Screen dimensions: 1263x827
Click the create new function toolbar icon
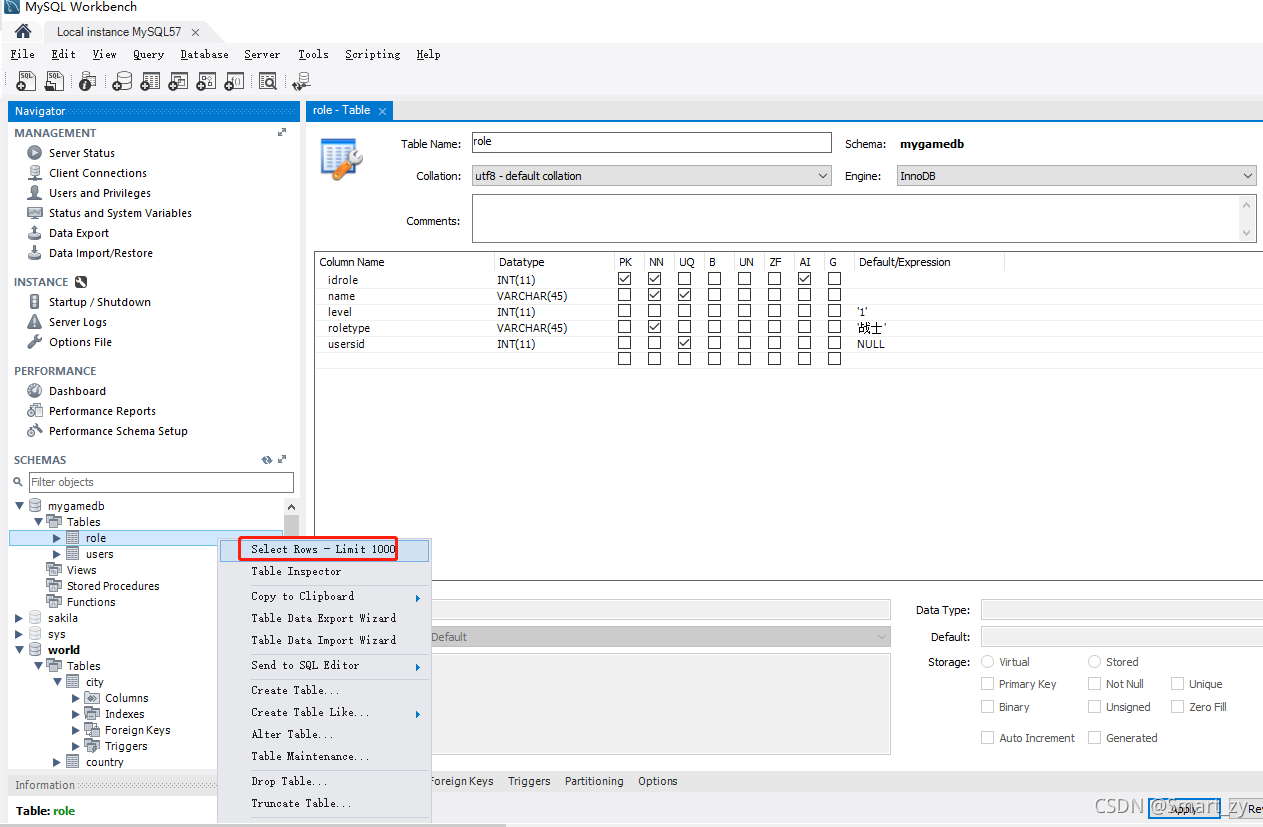234,81
